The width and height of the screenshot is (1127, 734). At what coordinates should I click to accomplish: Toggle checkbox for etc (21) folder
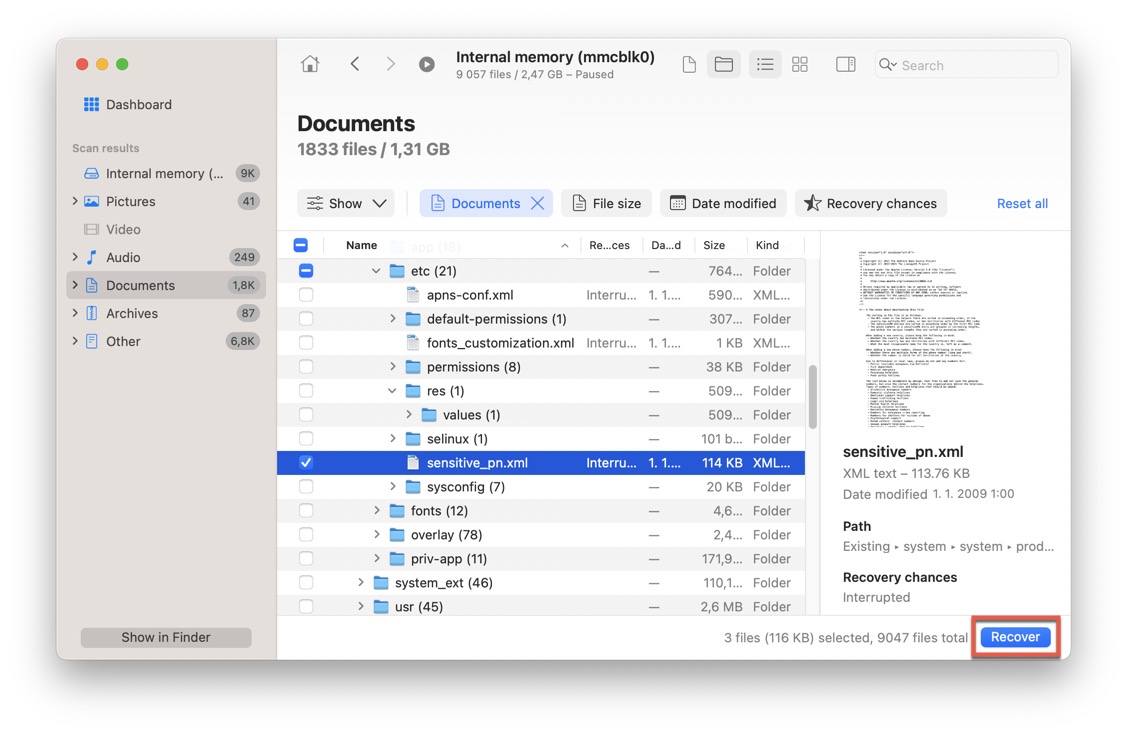click(x=306, y=271)
